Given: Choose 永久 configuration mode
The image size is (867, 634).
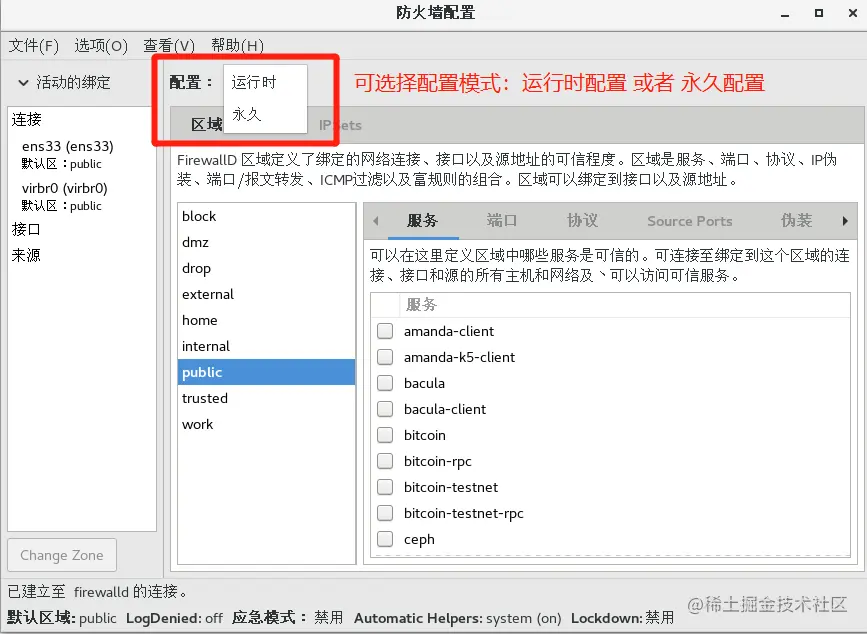Looking at the screenshot, I should (x=265, y=114).
